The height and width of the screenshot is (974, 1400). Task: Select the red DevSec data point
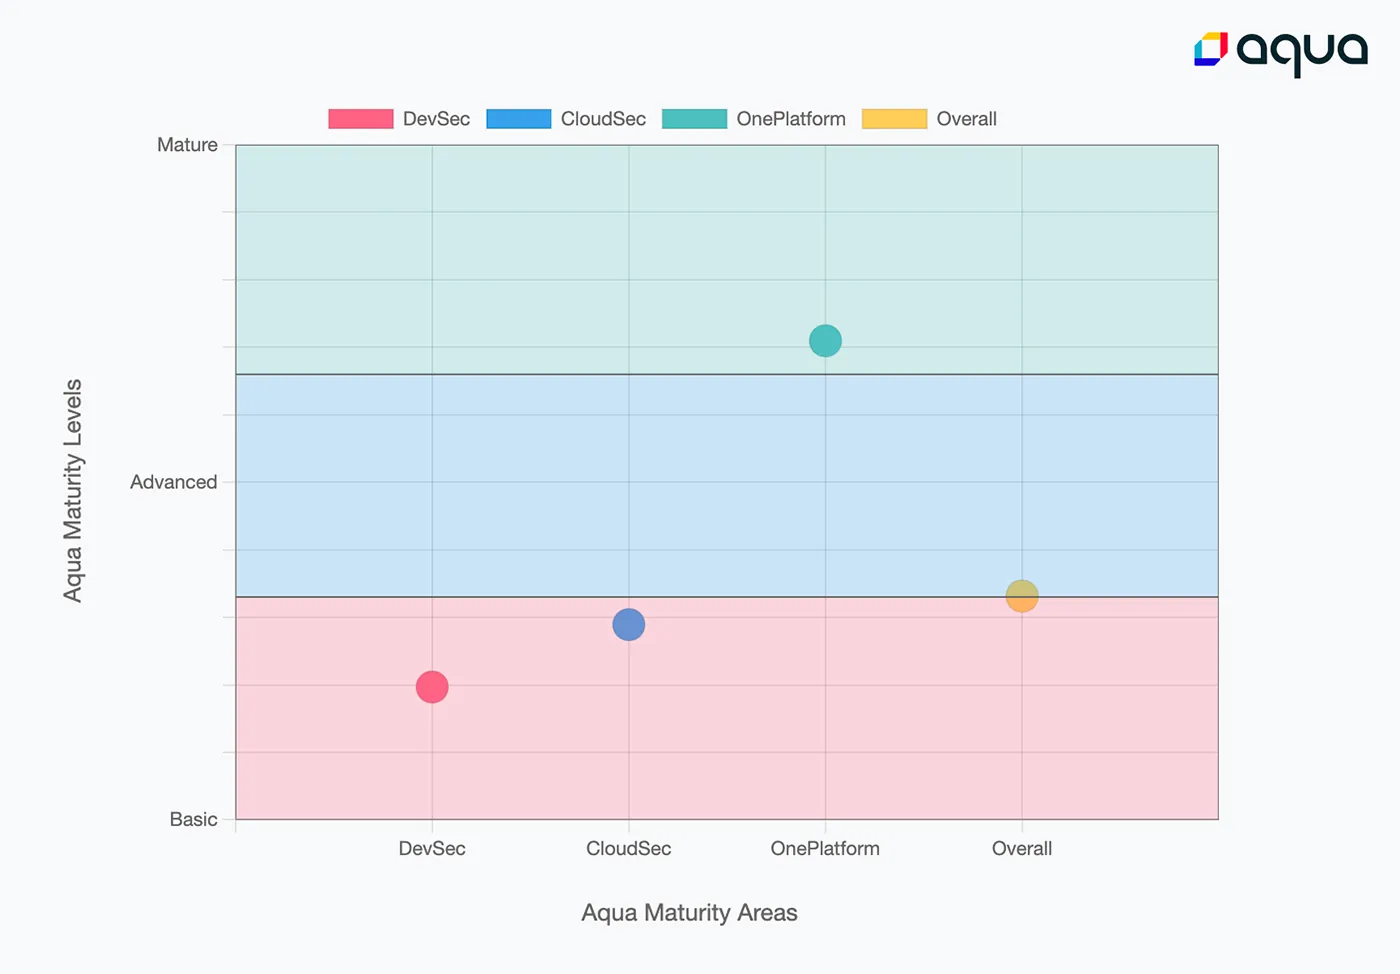(x=432, y=687)
